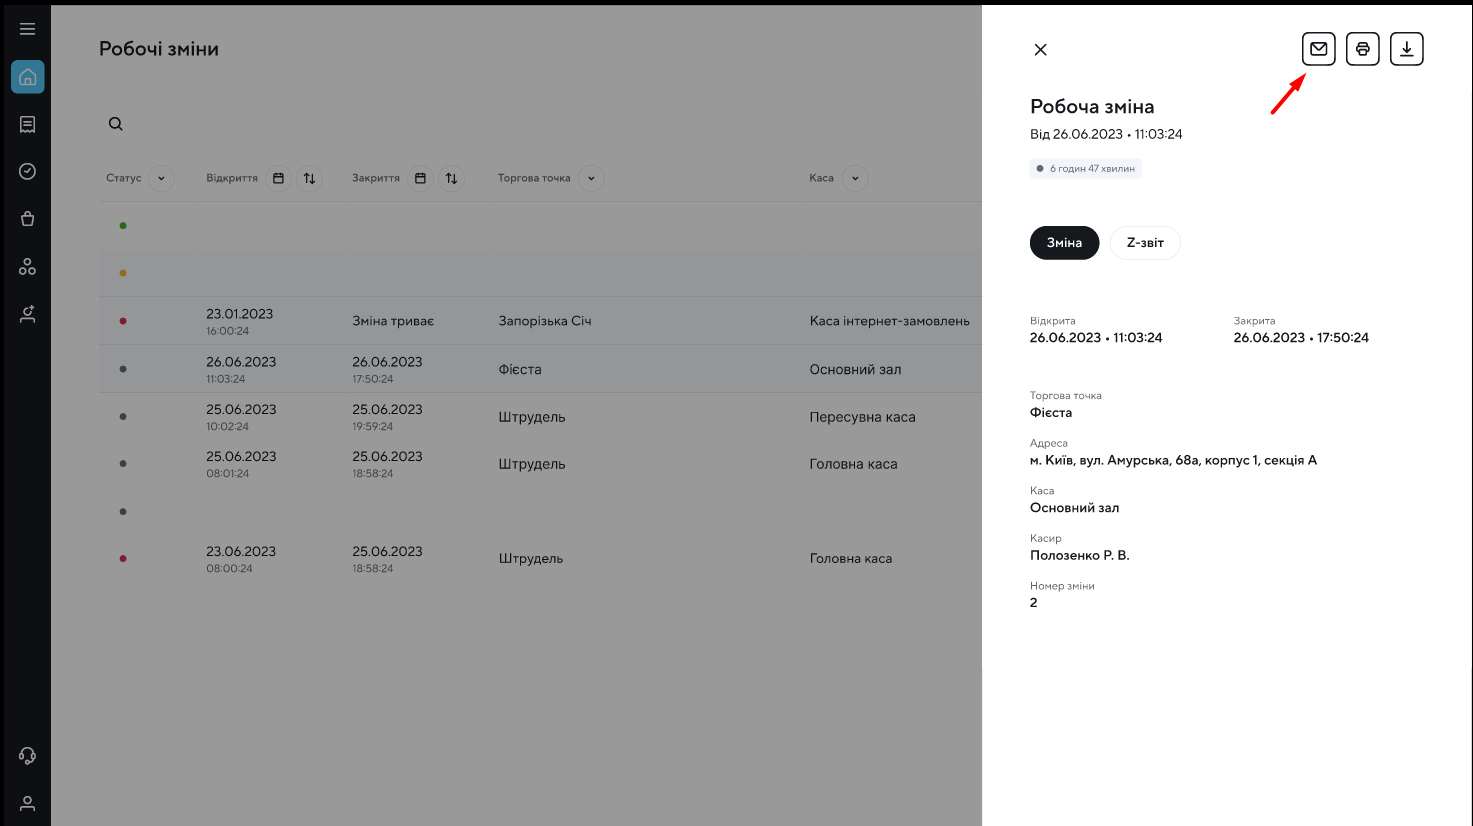1473x826 pixels.
Task: Click the email envelope icon in panel
Action: coord(1318,49)
